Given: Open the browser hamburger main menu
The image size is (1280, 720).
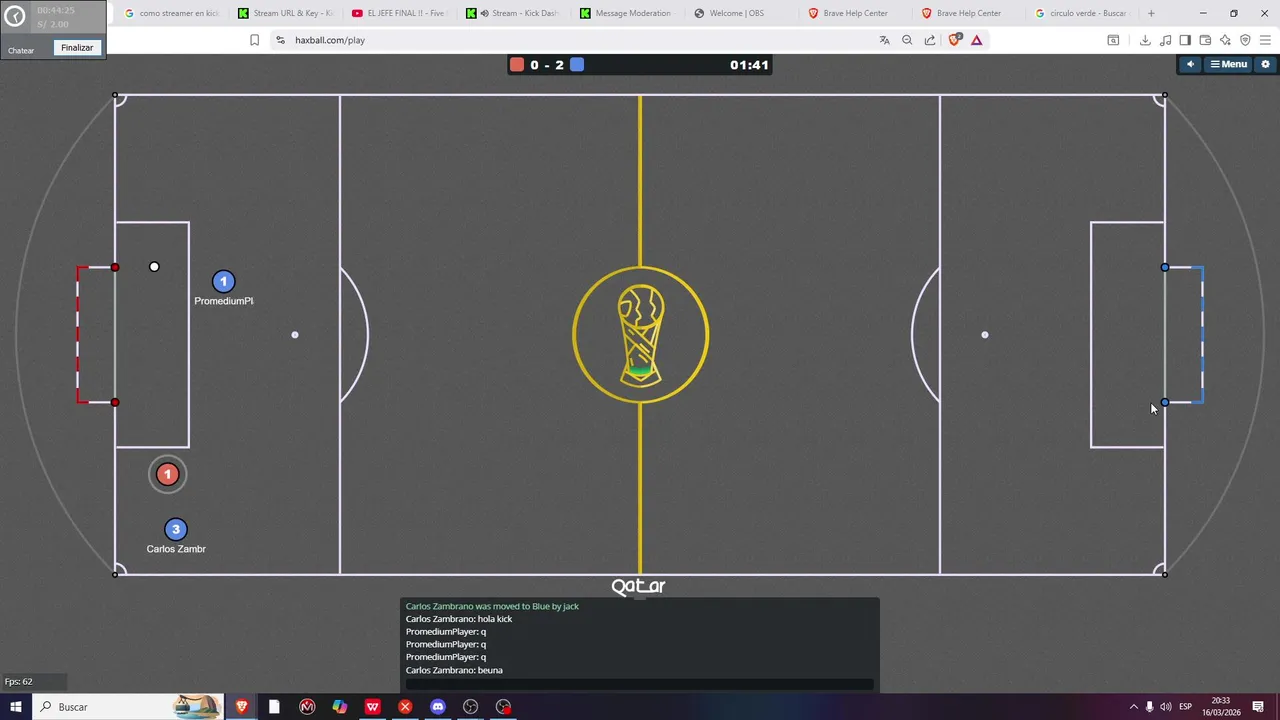Looking at the screenshot, I should (1265, 40).
